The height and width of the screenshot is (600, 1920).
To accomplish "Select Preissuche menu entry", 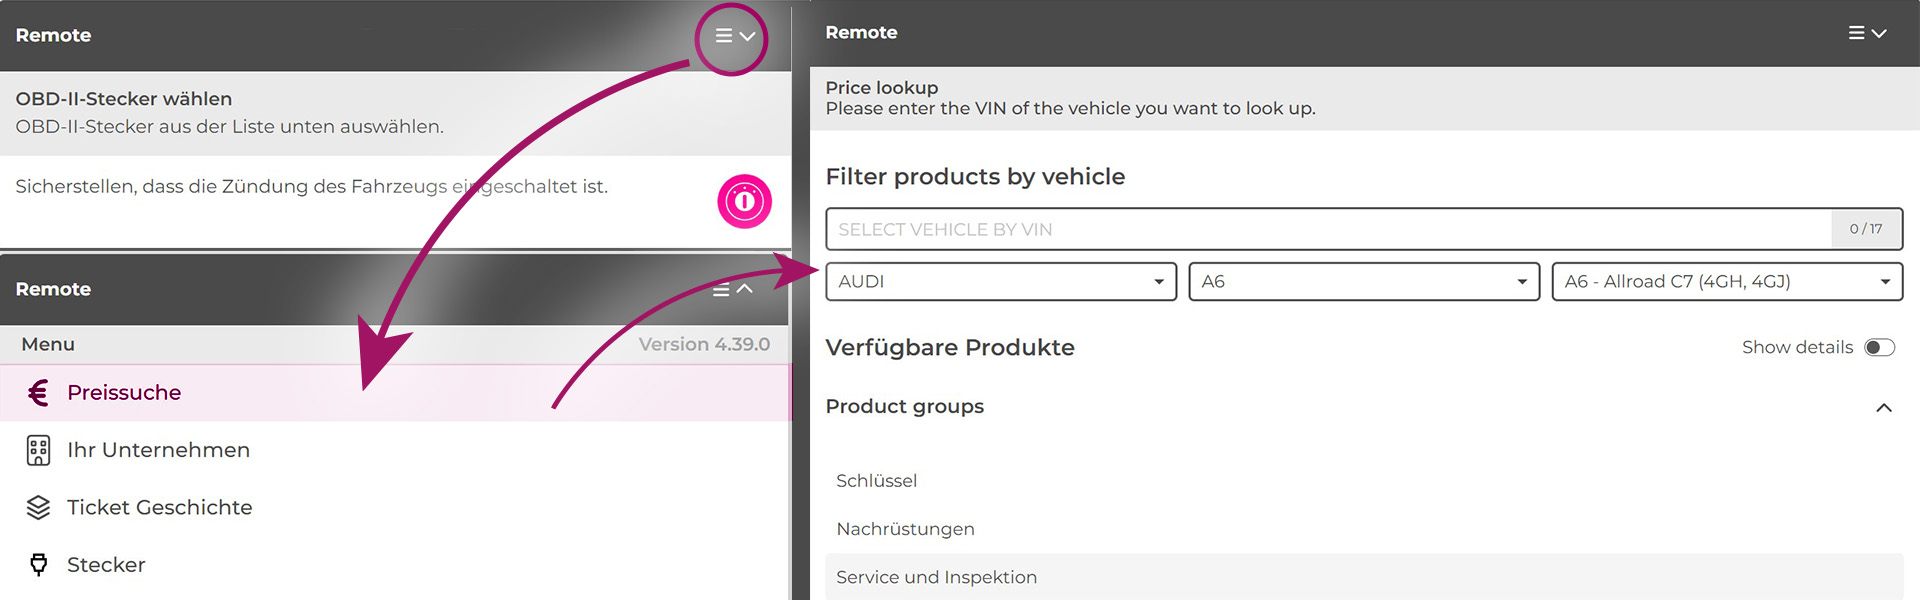I will (124, 393).
